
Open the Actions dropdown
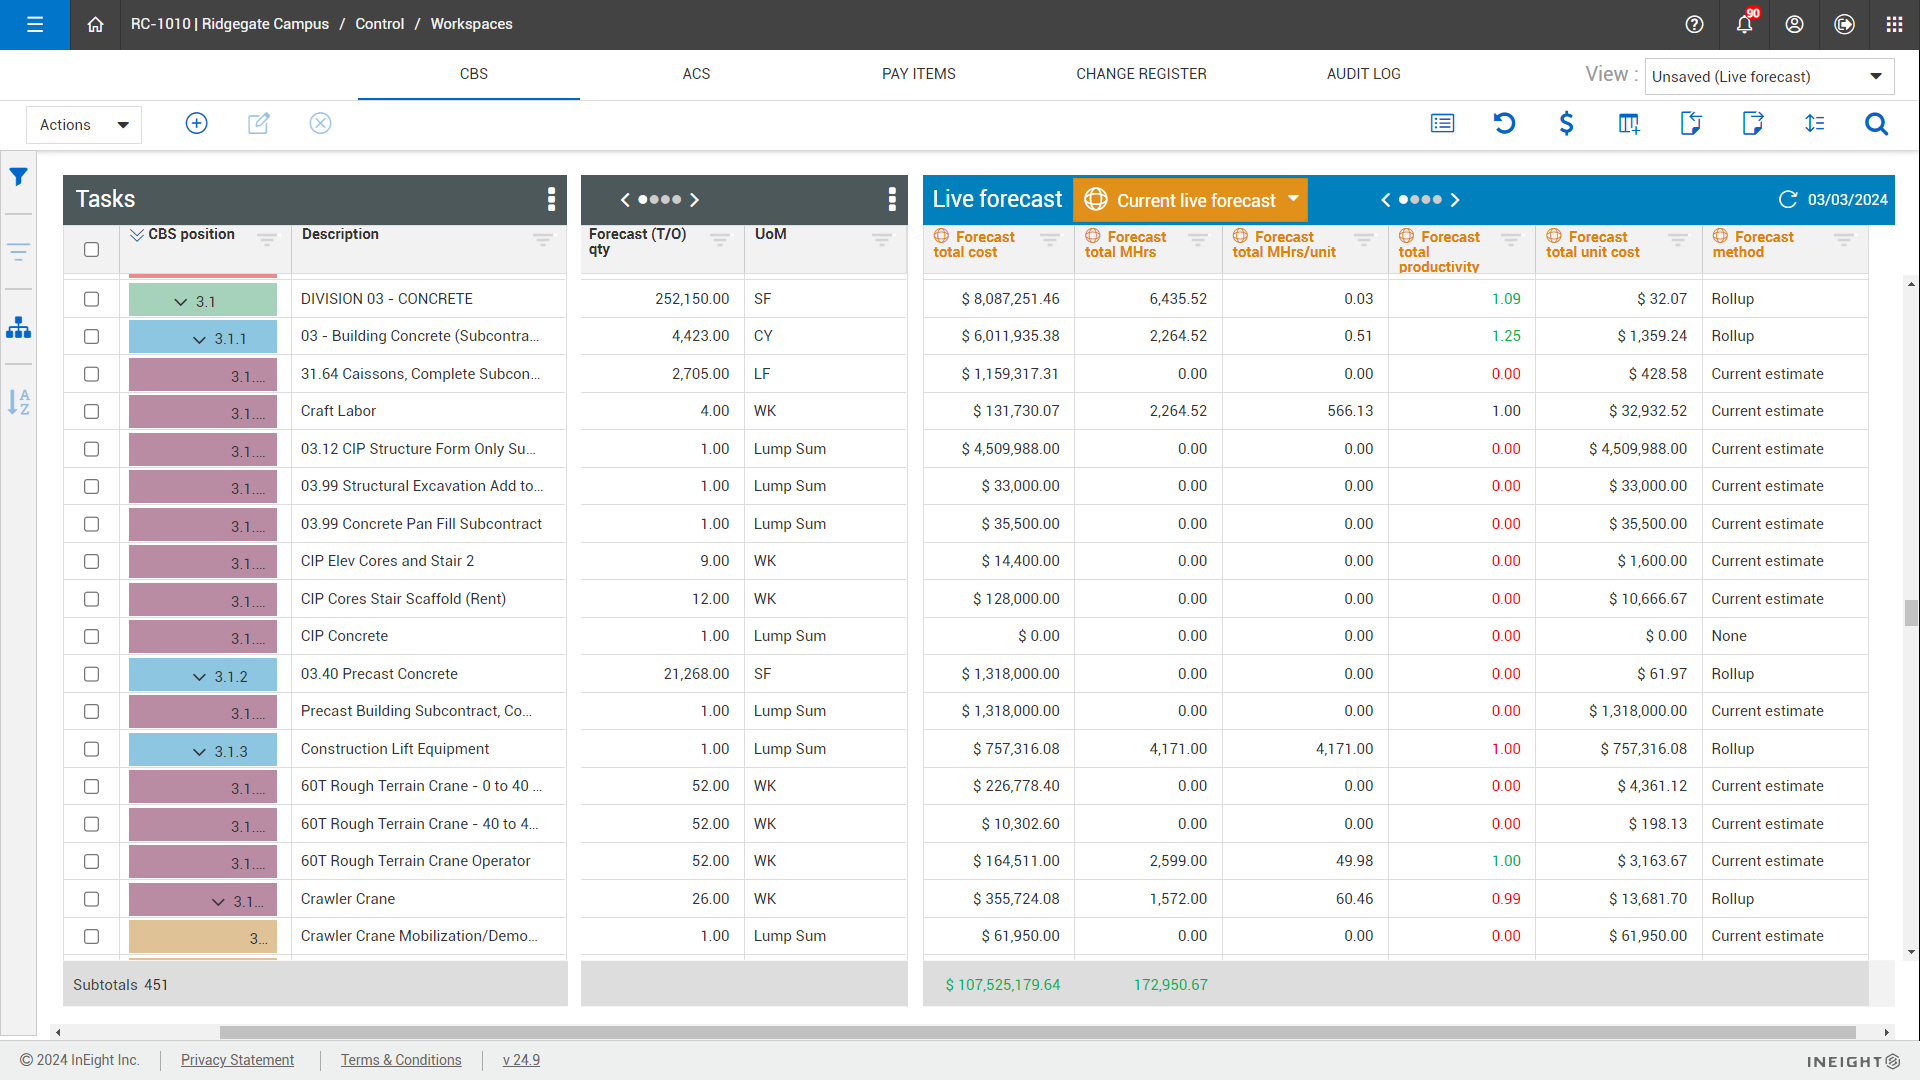coord(83,124)
